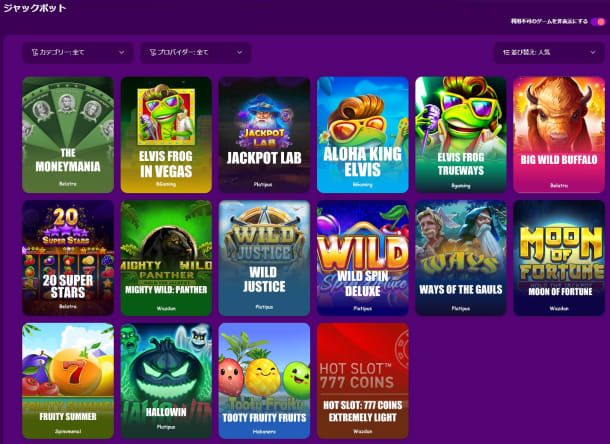The height and width of the screenshot is (444, 610).
Task: Open the sort order dropdown
Action: tap(549, 52)
